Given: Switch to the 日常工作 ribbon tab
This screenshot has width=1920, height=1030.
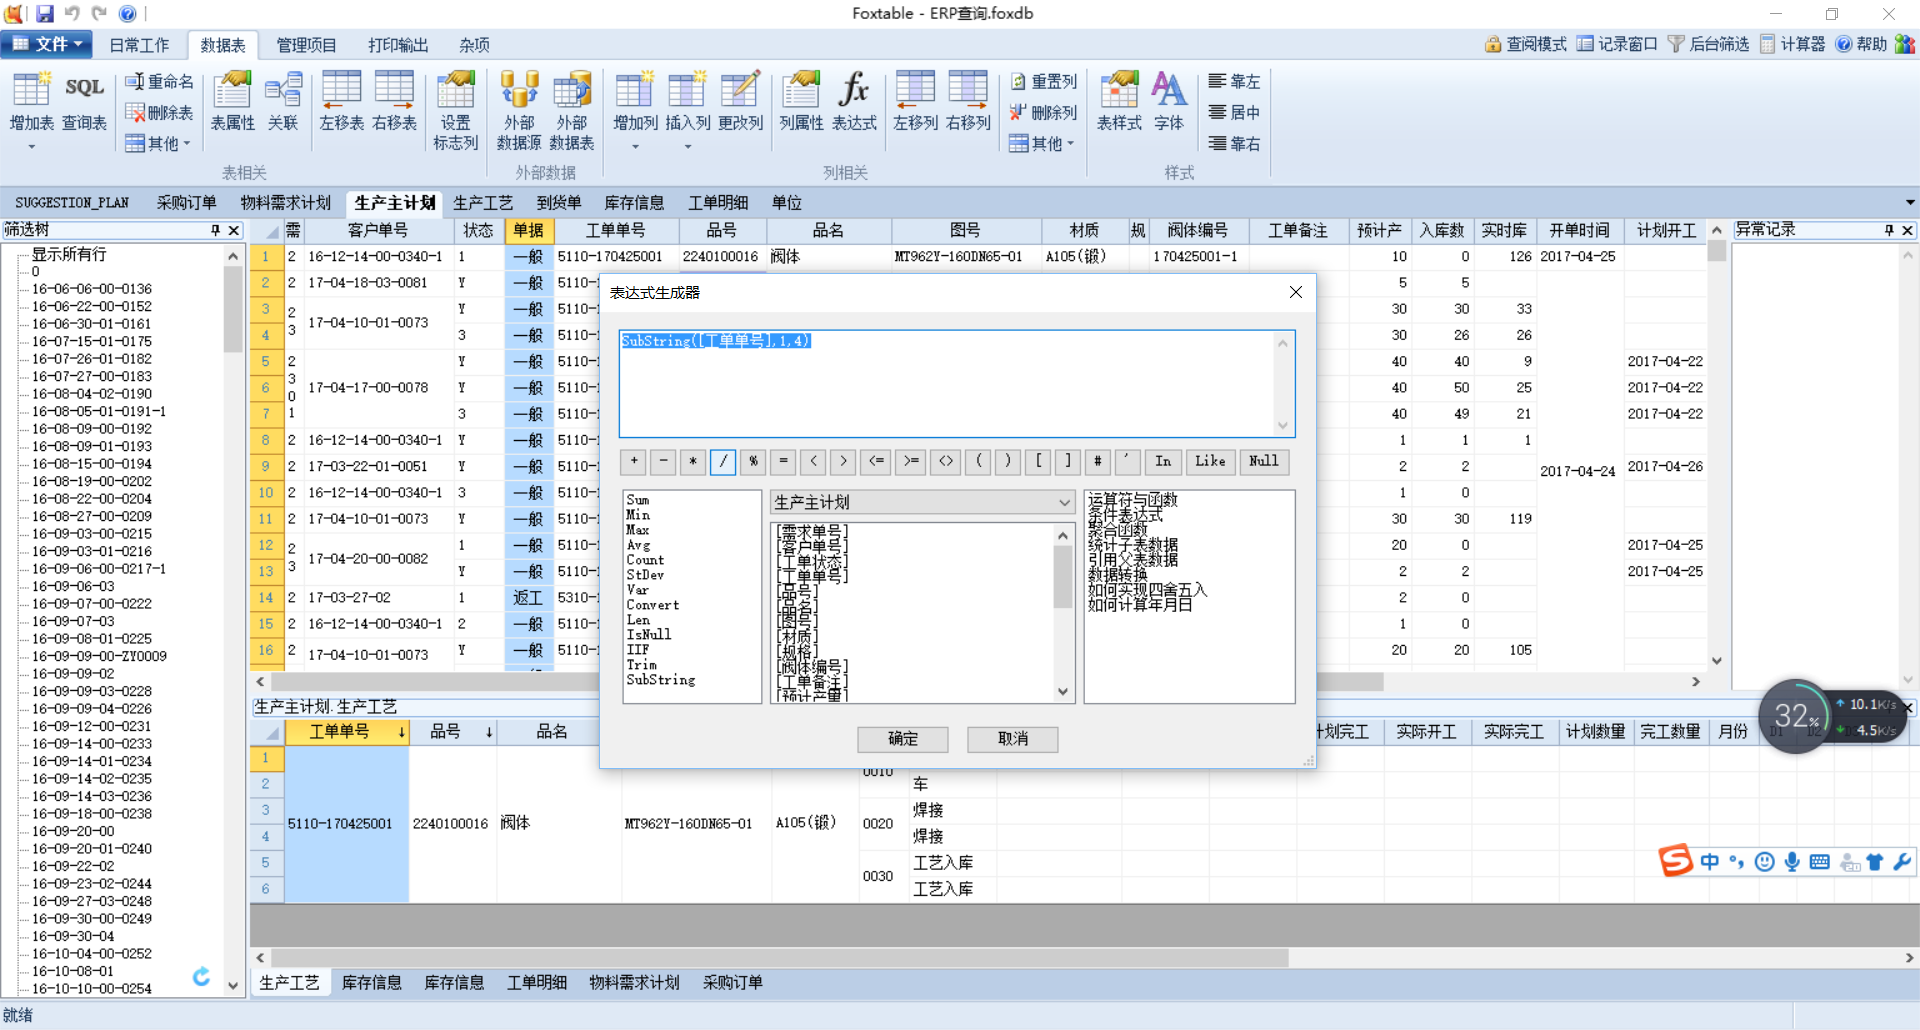Looking at the screenshot, I should 139,45.
